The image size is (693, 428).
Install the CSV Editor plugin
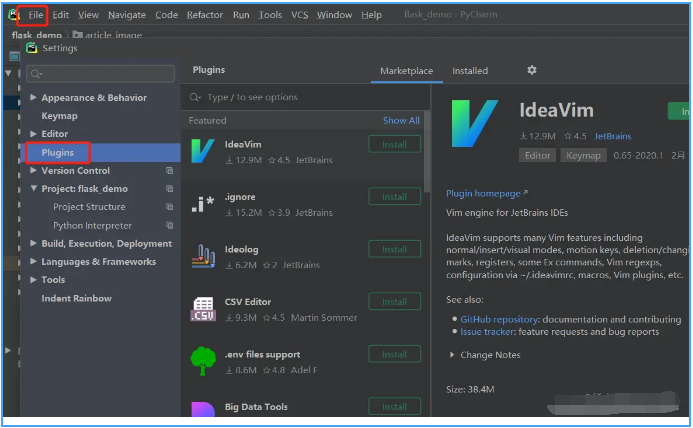pyautogui.click(x=394, y=302)
